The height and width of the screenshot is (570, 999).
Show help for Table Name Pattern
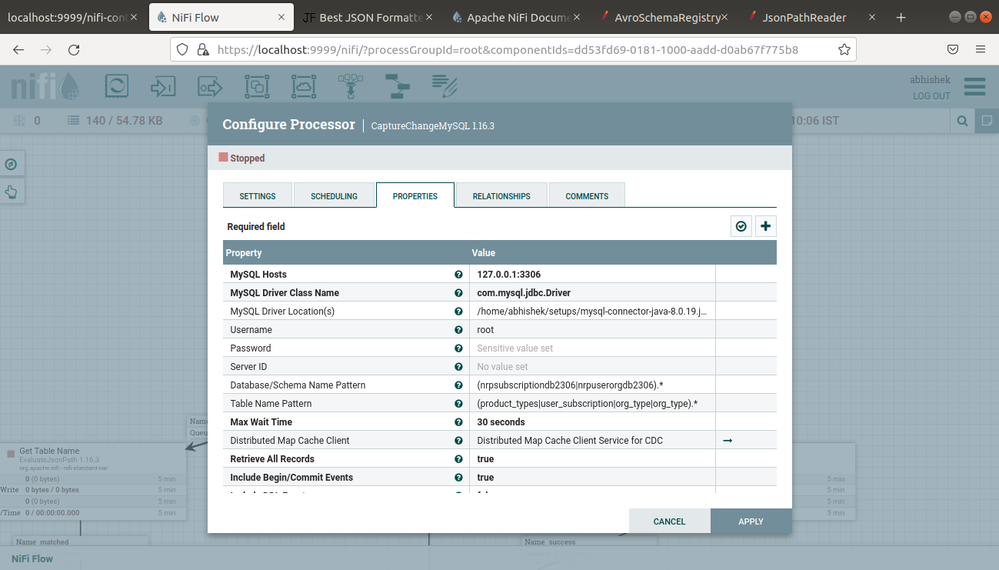[458, 404]
